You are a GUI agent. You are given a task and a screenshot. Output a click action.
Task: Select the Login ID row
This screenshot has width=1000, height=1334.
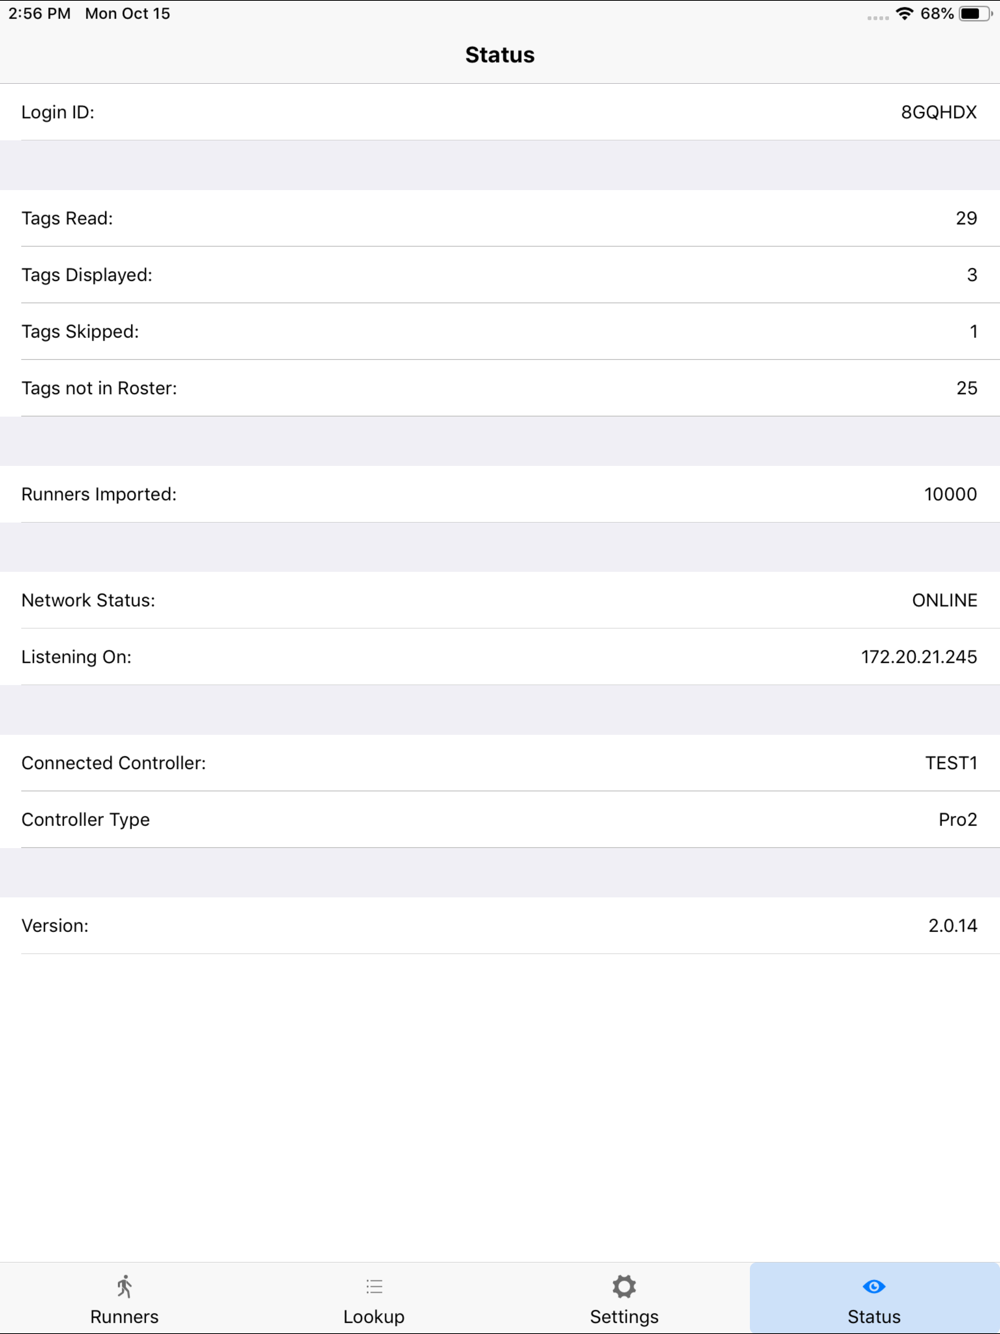[x=500, y=112]
